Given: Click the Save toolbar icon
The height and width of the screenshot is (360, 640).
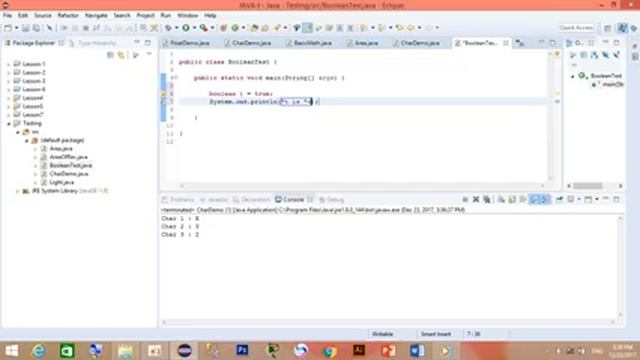Looking at the screenshot, I should click(x=26, y=28).
